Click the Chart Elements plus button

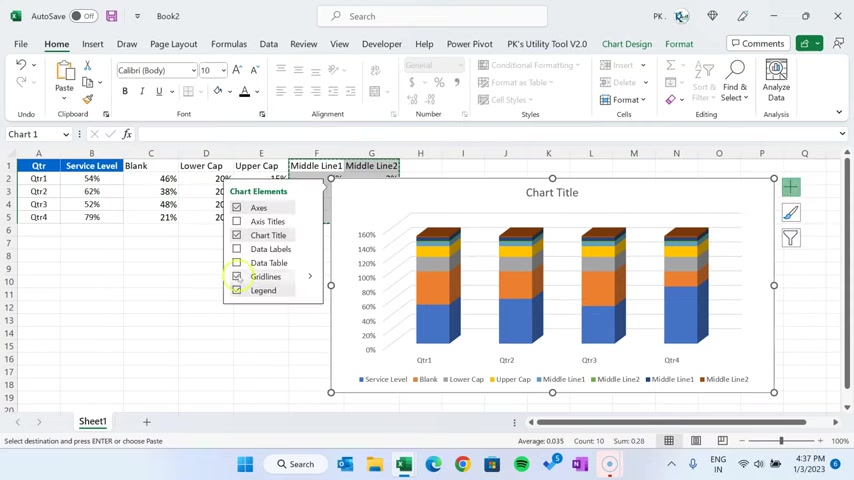[791, 187]
